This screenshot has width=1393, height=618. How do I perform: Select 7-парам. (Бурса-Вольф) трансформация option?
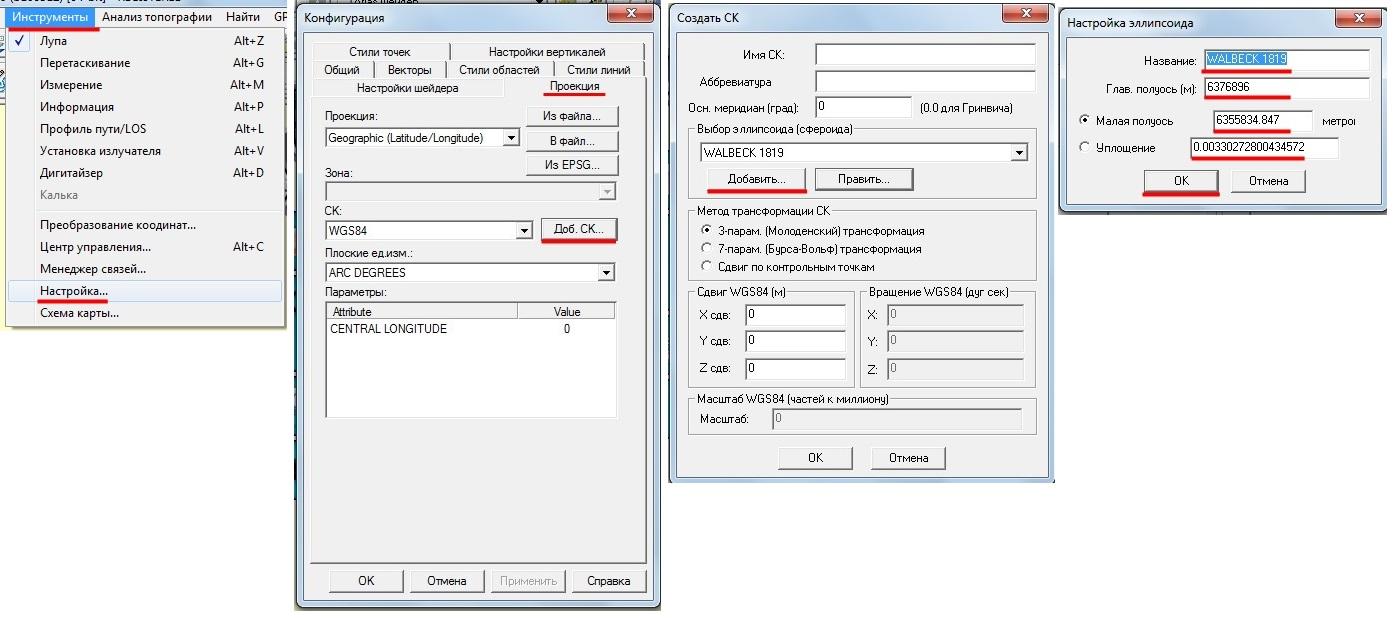coord(707,249)
